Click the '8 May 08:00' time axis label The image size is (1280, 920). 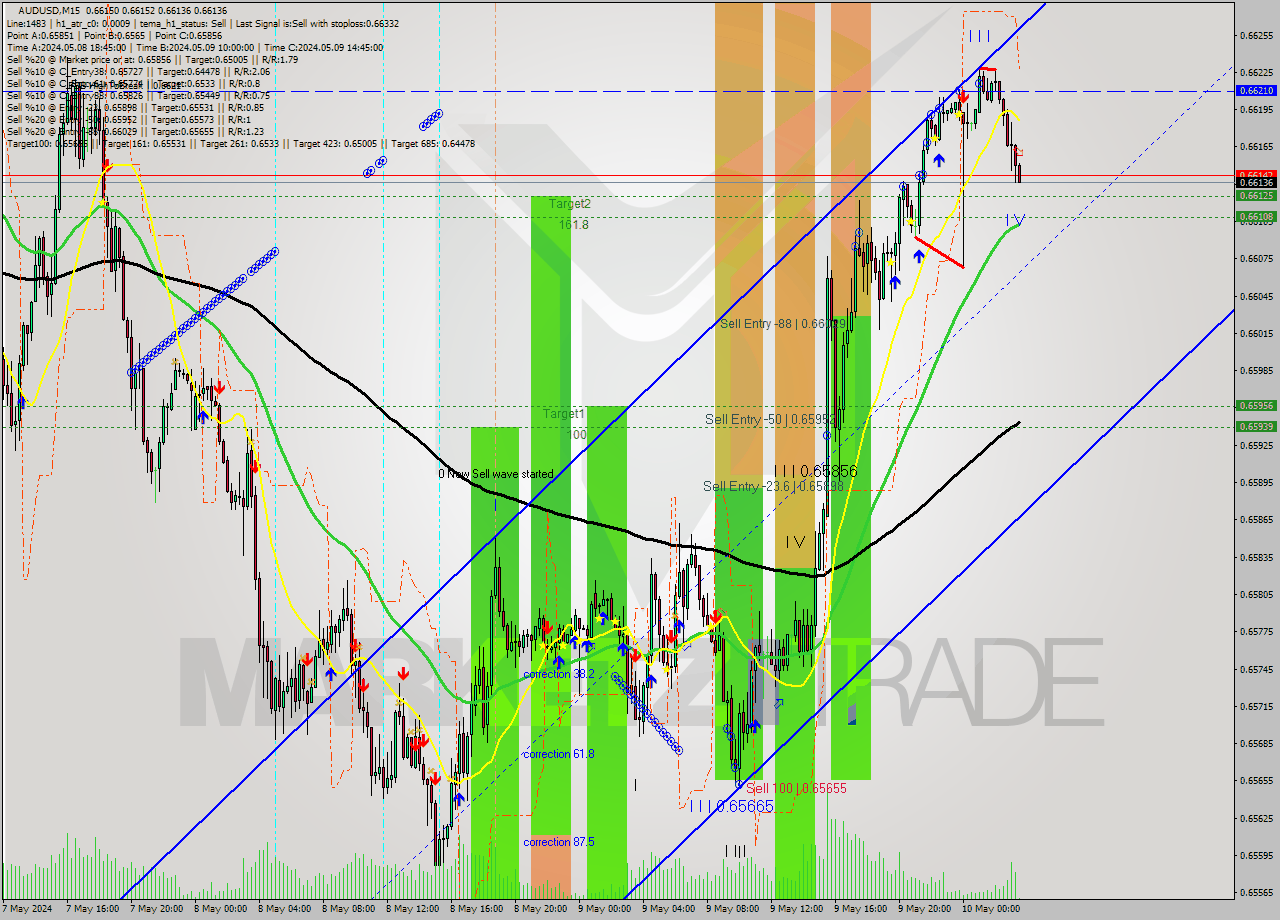[349, 910]
